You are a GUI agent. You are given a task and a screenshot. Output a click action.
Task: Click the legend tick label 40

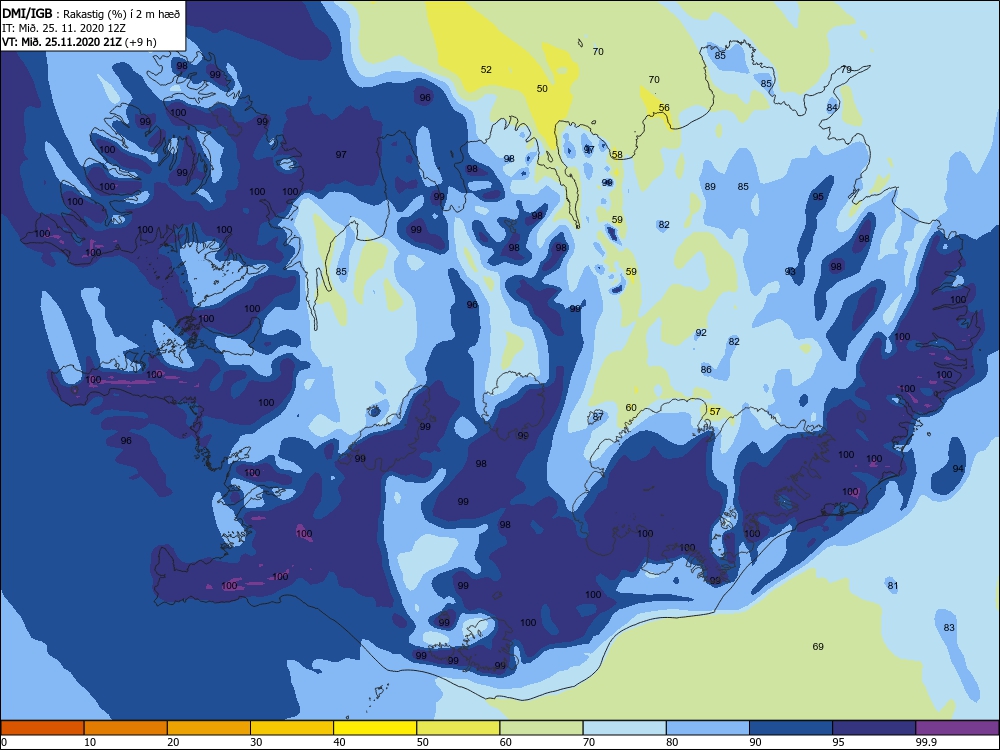point(339,742)
